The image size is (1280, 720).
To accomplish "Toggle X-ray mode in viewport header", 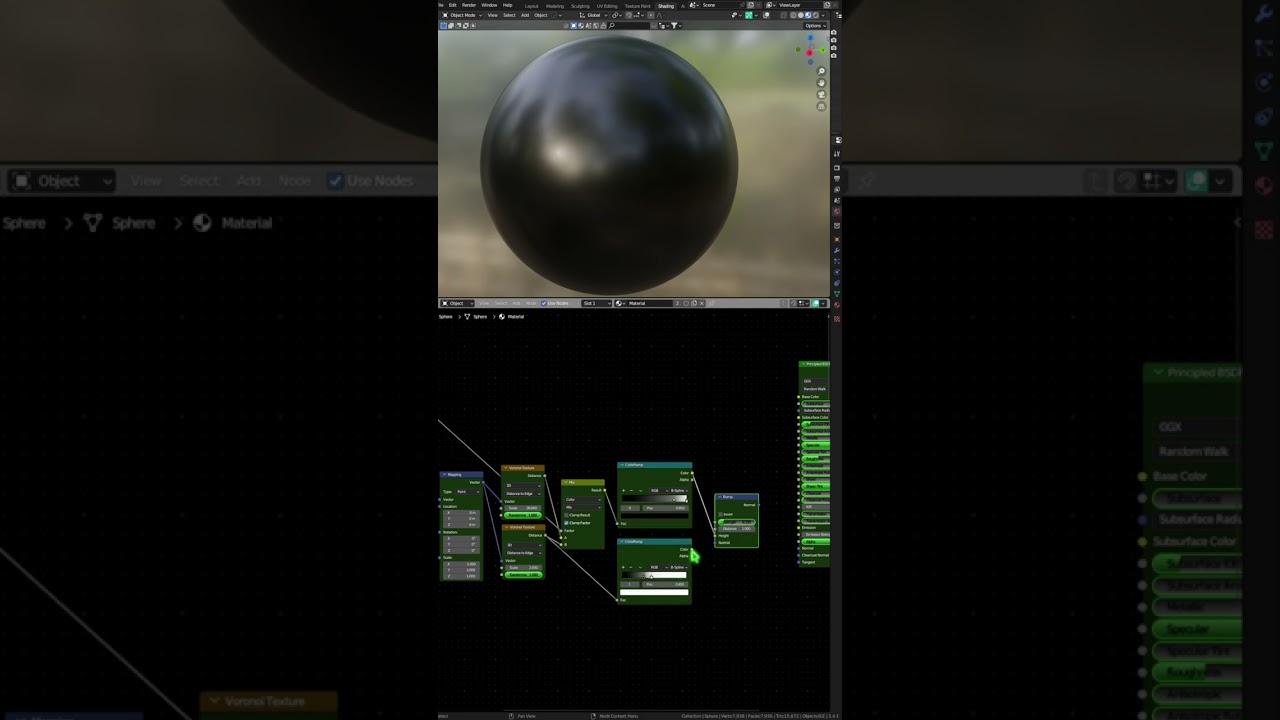I will click(x=783, y=15).
